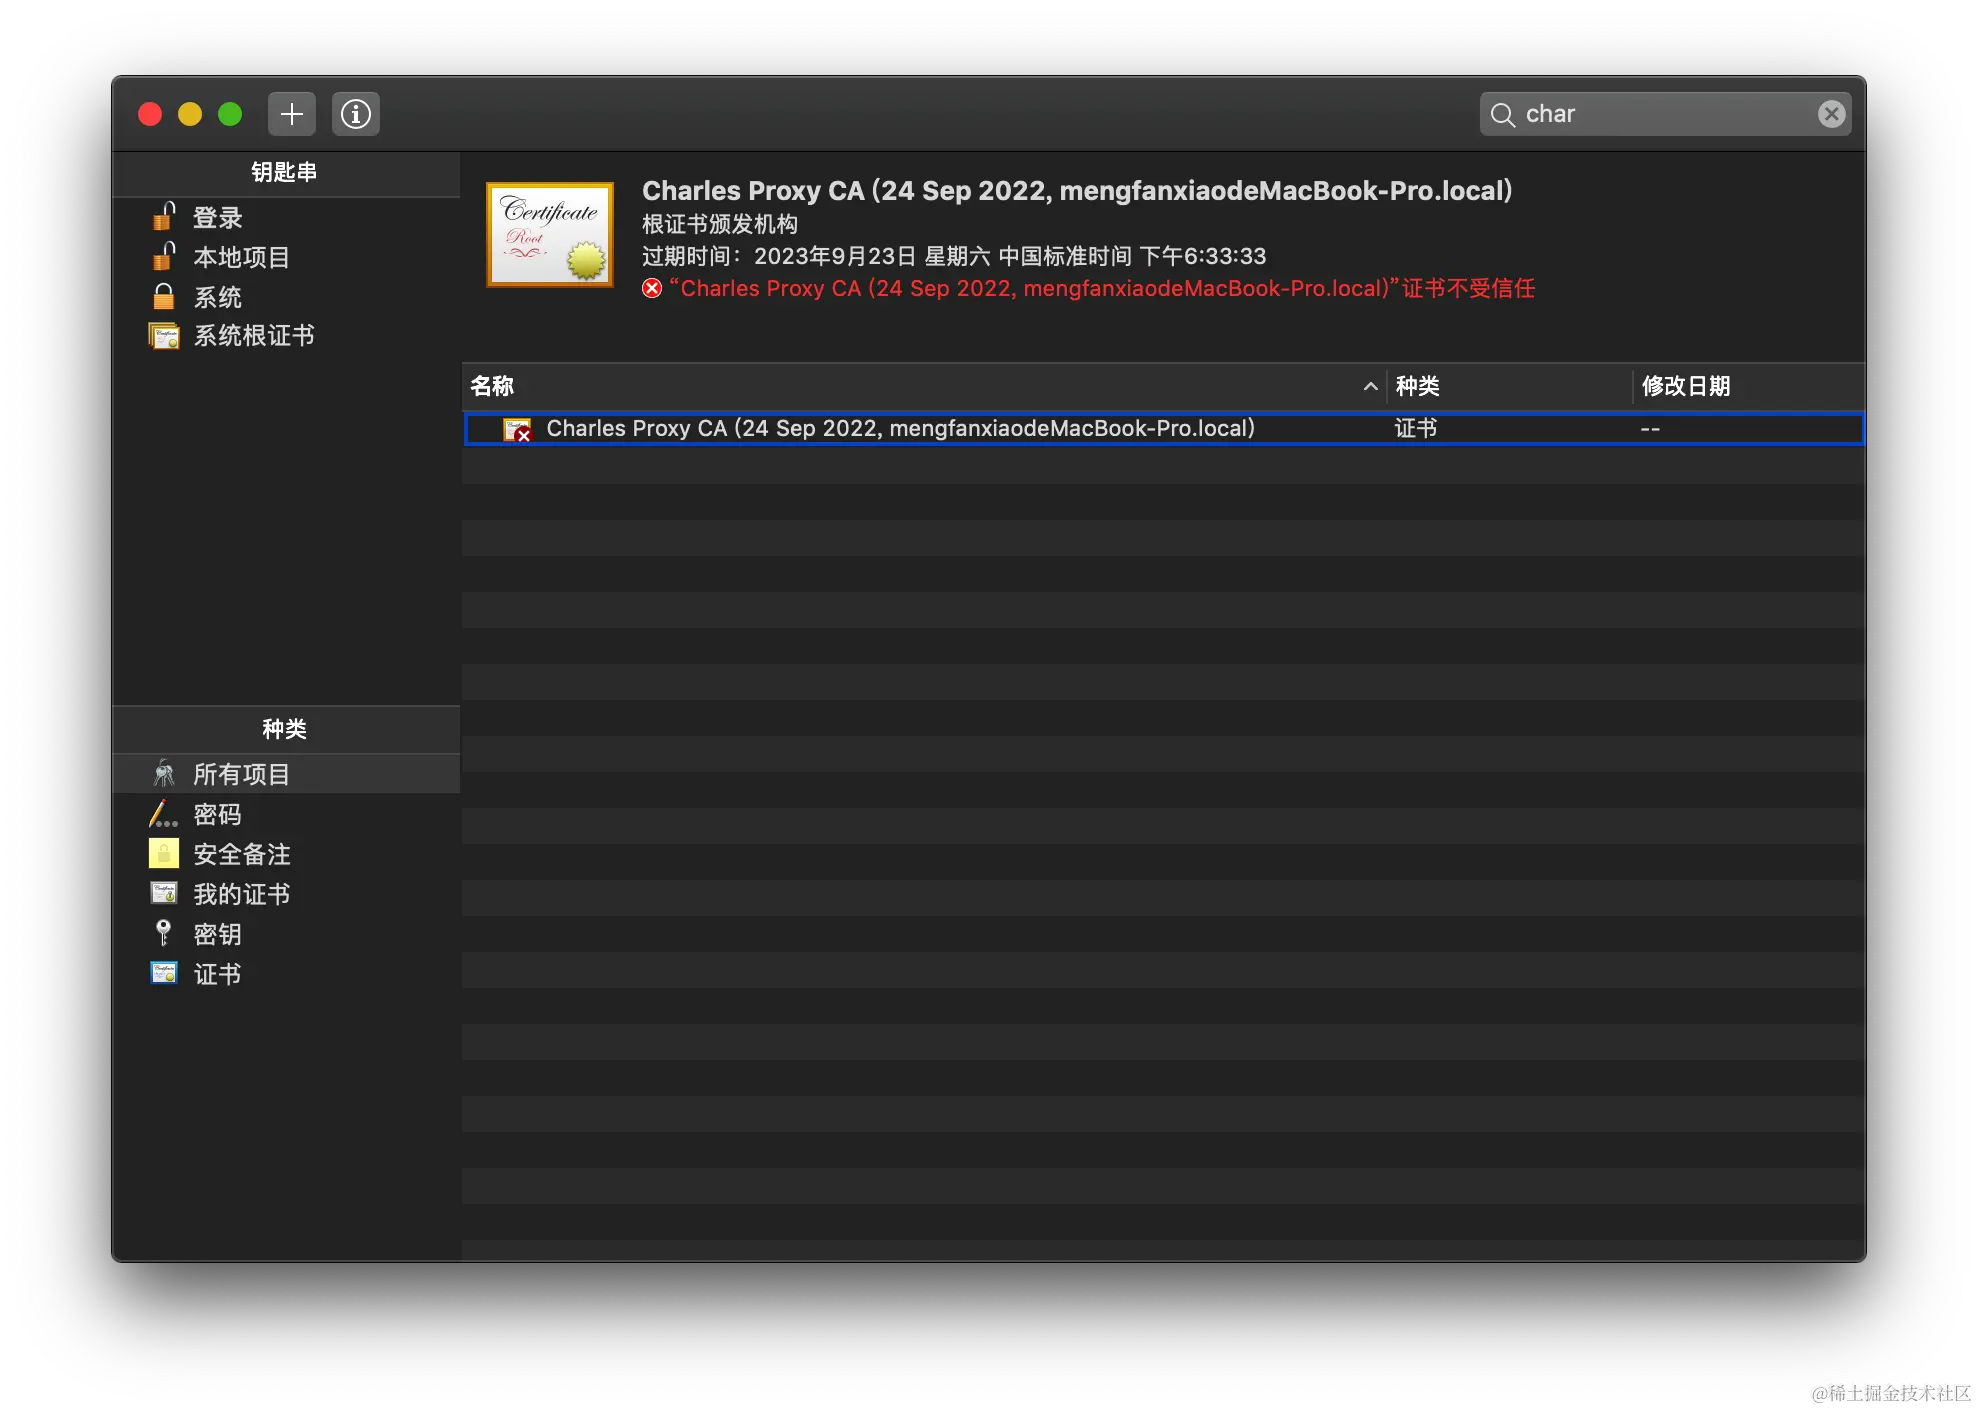
Task: Filter by 密钥 category
Action: click(x=217, y=935)
